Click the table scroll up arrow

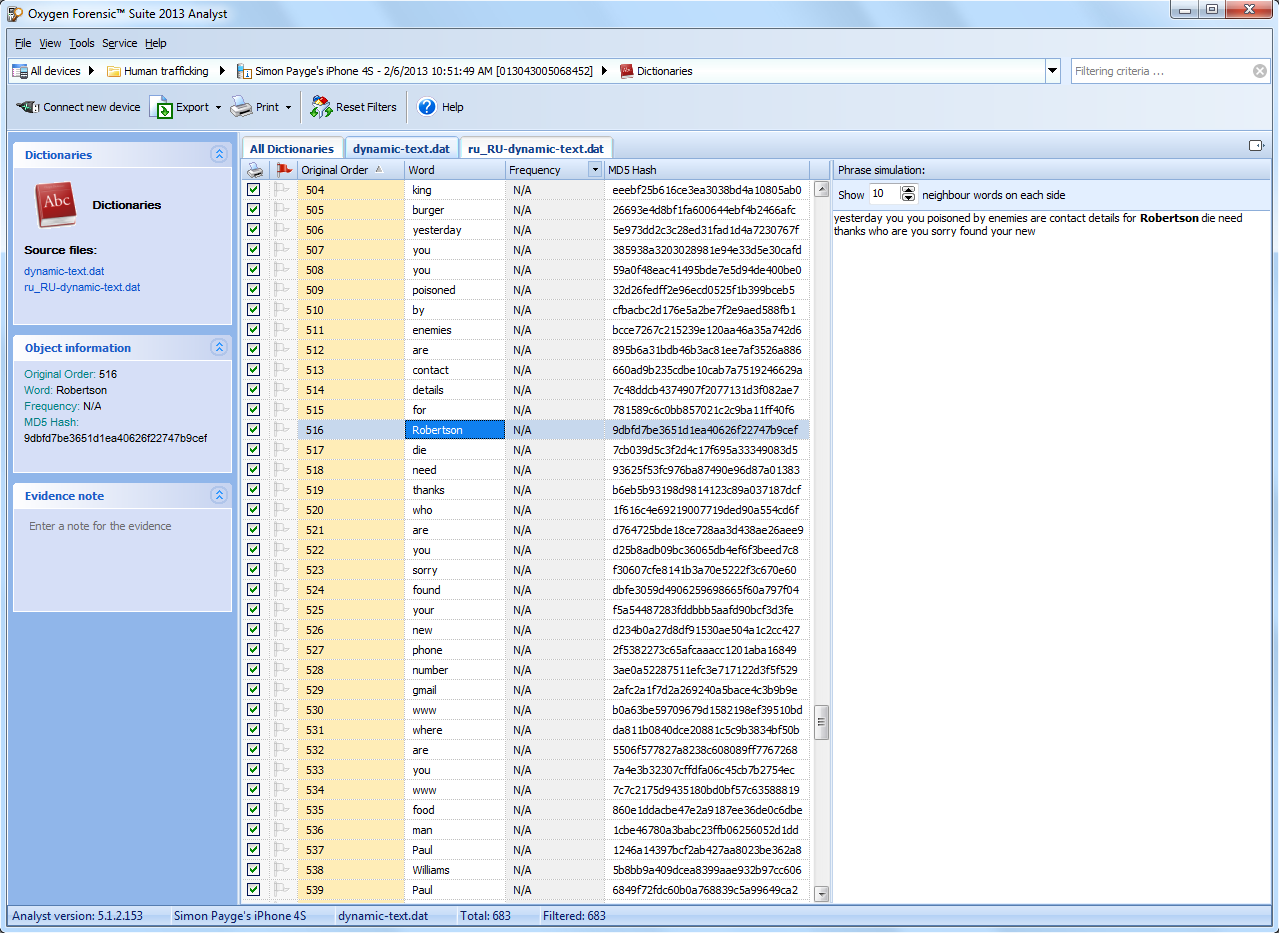822,189
